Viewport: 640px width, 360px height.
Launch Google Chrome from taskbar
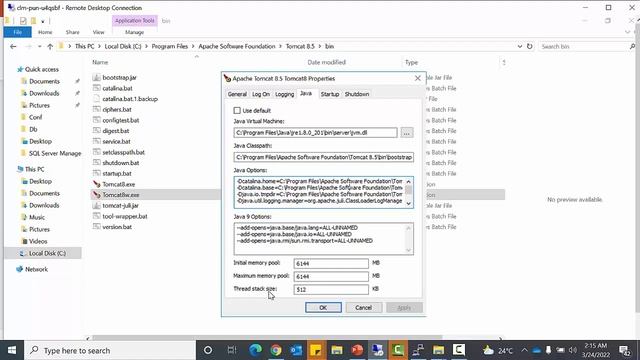click(276, 350)
